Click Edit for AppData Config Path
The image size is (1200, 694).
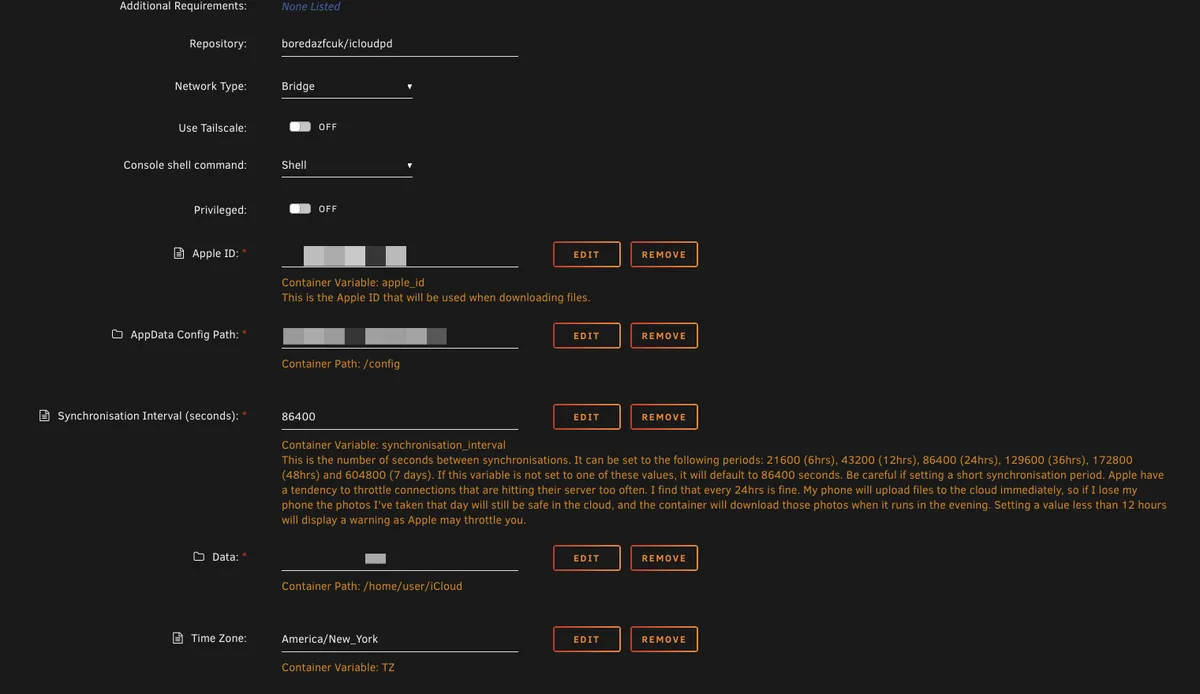click(587, 335)
